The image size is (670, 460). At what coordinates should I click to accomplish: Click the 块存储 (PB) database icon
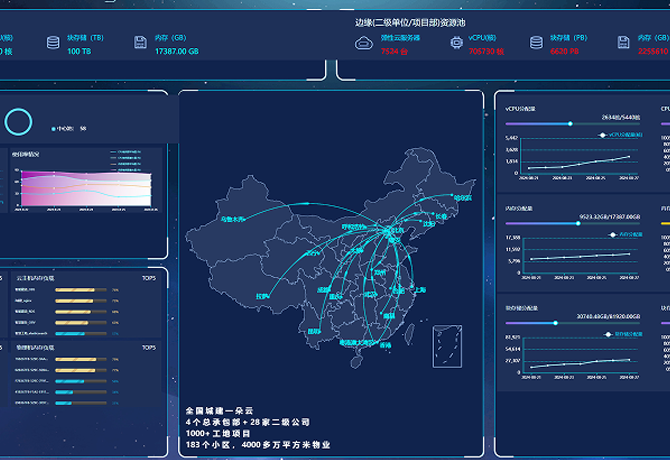(536, 43)
